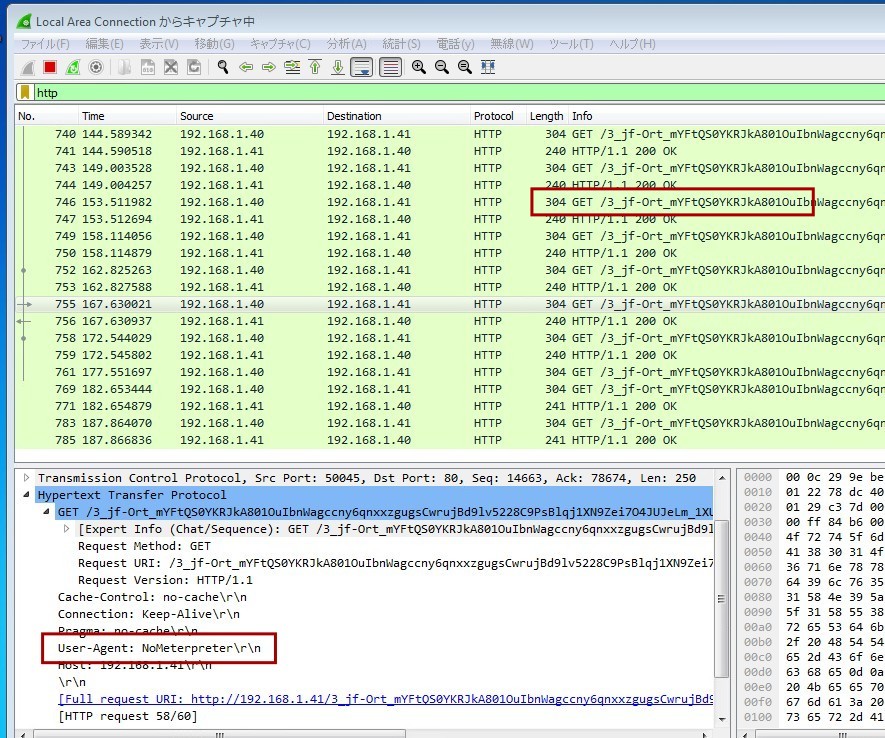885x738 pixels.
Task: Sort packets by the Protocol column header
Action: 498,116
